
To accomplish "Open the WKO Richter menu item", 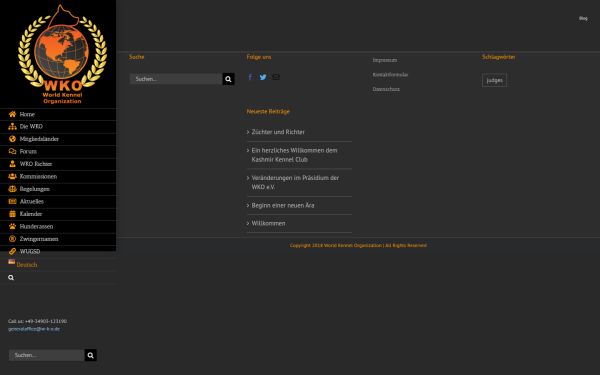I will pos(58,164).
